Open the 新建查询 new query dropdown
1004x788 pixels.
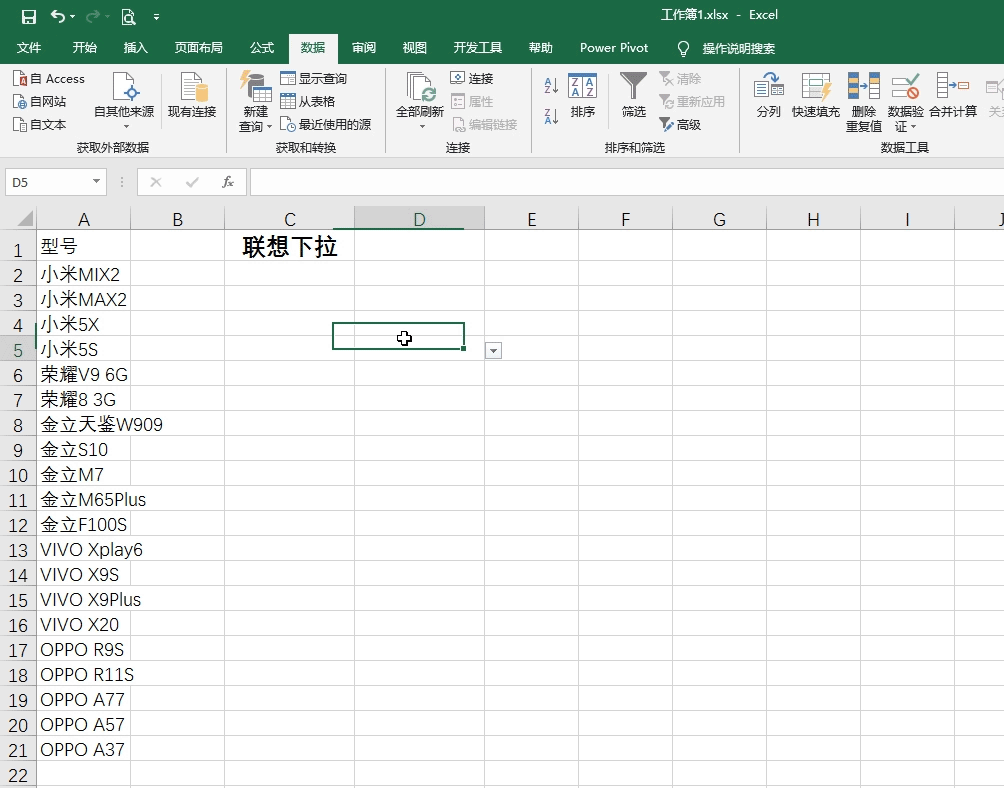(x=255, y=101)
